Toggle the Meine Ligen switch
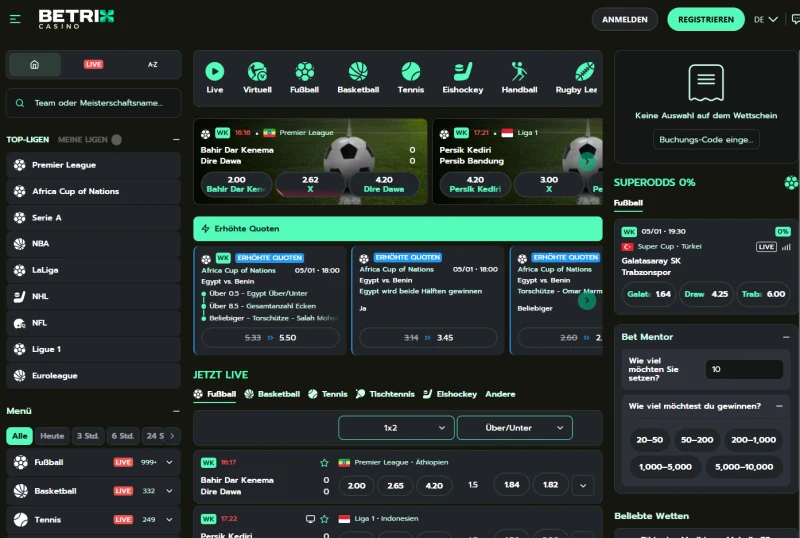800x538 pixels. click(117, 140)
